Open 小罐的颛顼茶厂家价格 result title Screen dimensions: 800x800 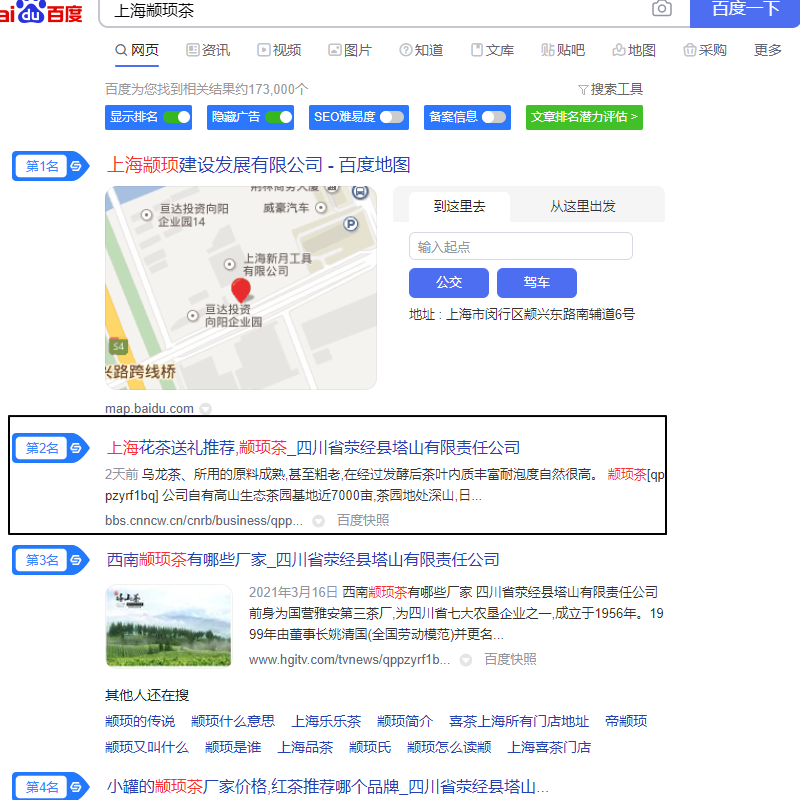[328, 786]
